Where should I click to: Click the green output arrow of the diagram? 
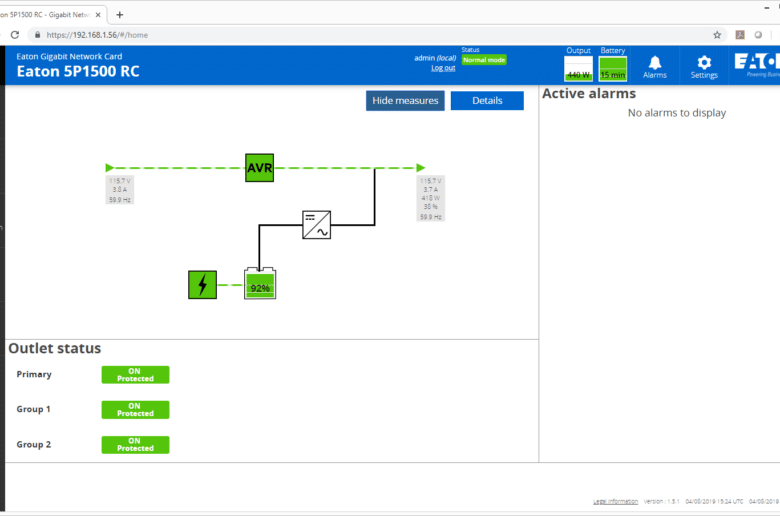(420, 168)
